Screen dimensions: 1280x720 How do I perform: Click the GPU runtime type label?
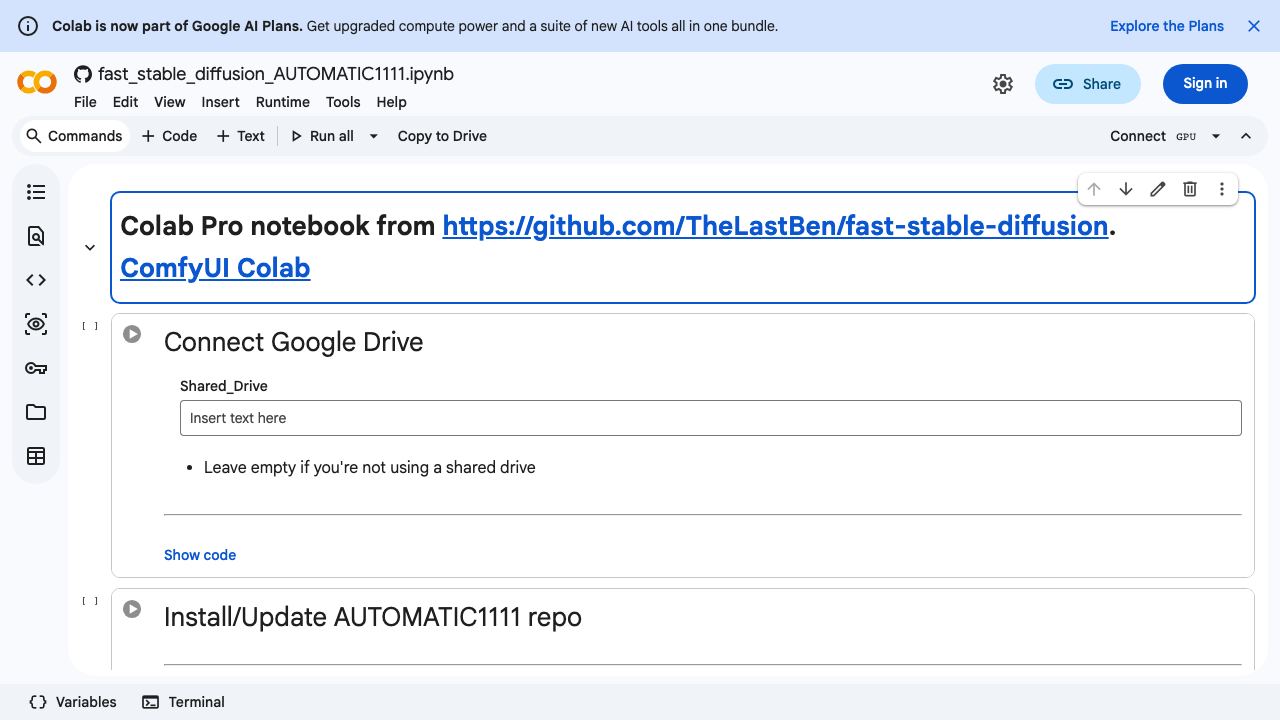[1186, 136]
